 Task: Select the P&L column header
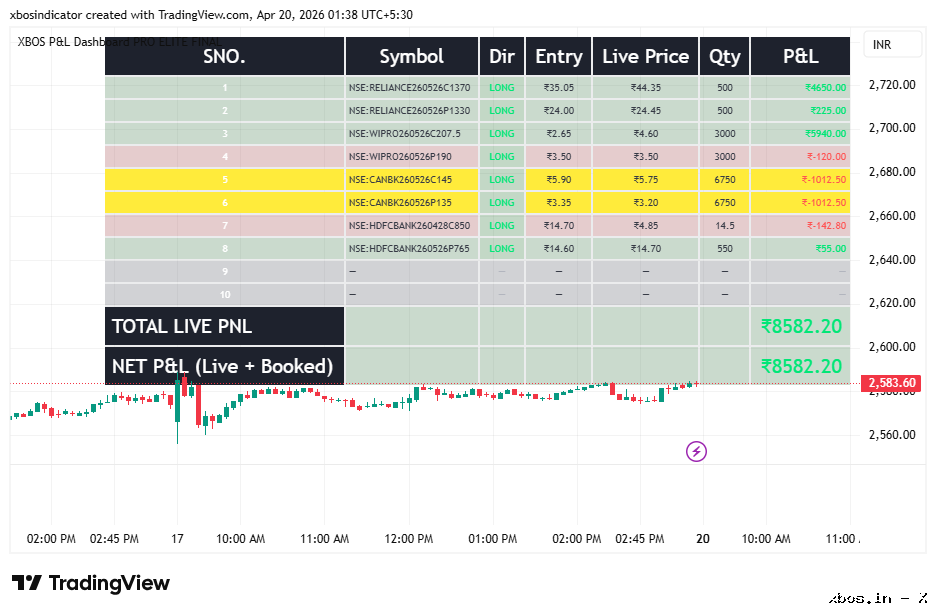(x=800, y=56)
